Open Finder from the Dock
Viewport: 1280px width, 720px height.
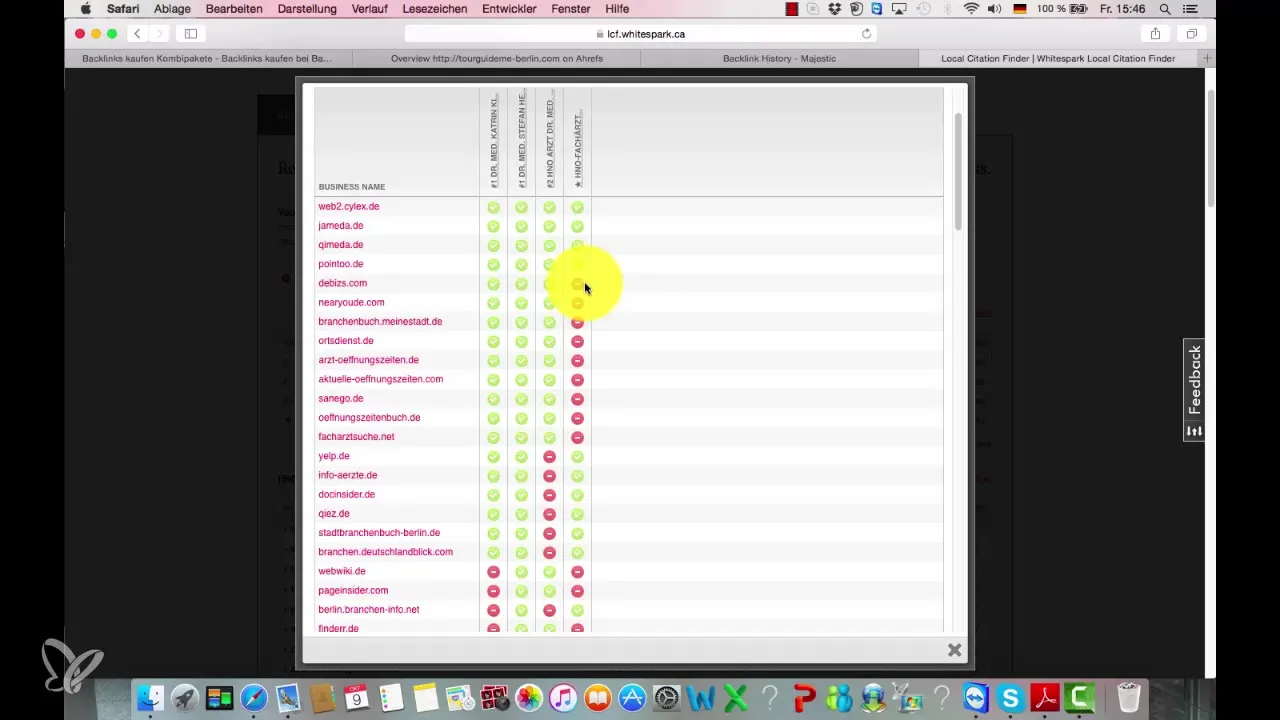point(150,697)
